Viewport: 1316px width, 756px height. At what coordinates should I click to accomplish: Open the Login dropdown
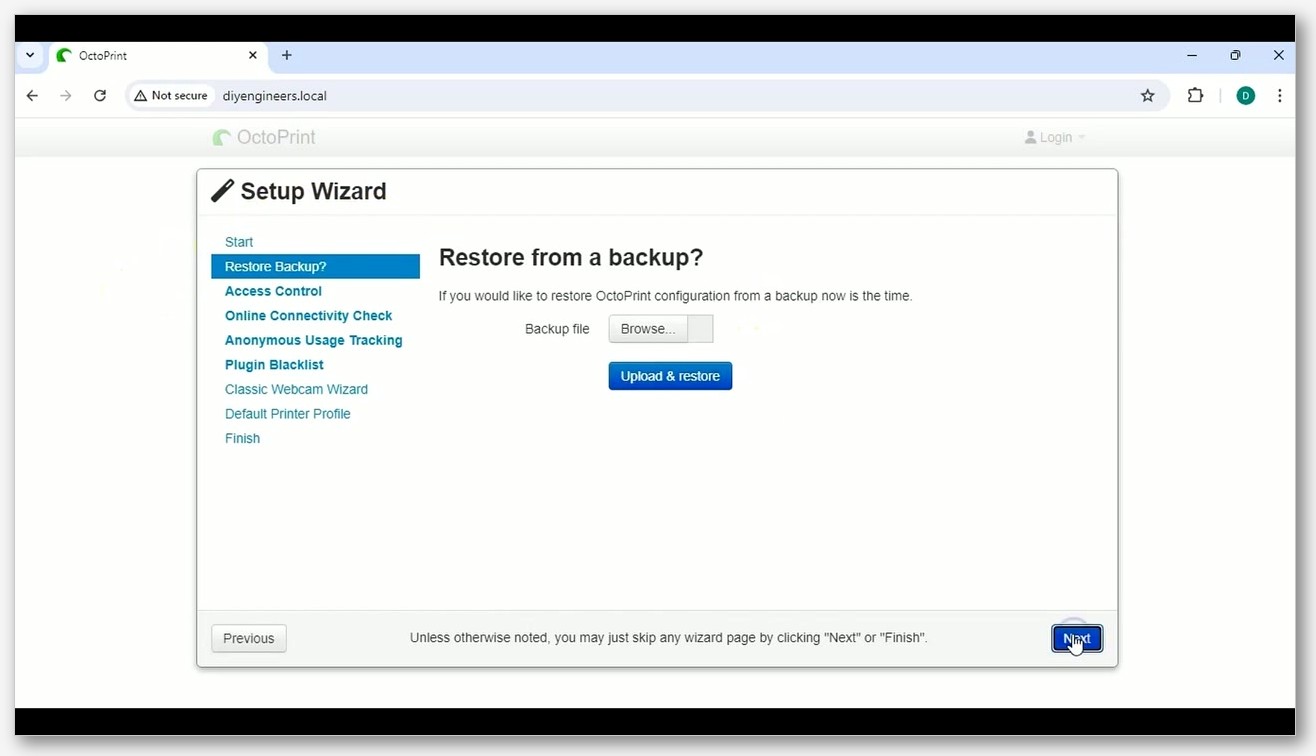1055,137
